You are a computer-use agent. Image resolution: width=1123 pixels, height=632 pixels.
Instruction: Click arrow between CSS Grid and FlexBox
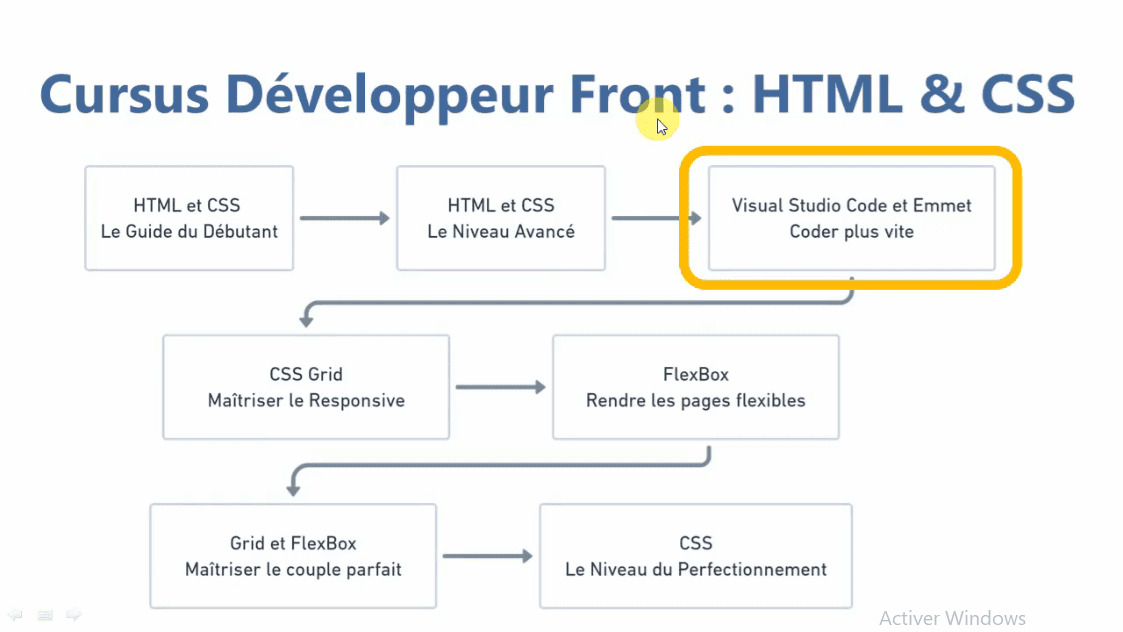coord(500,387)
